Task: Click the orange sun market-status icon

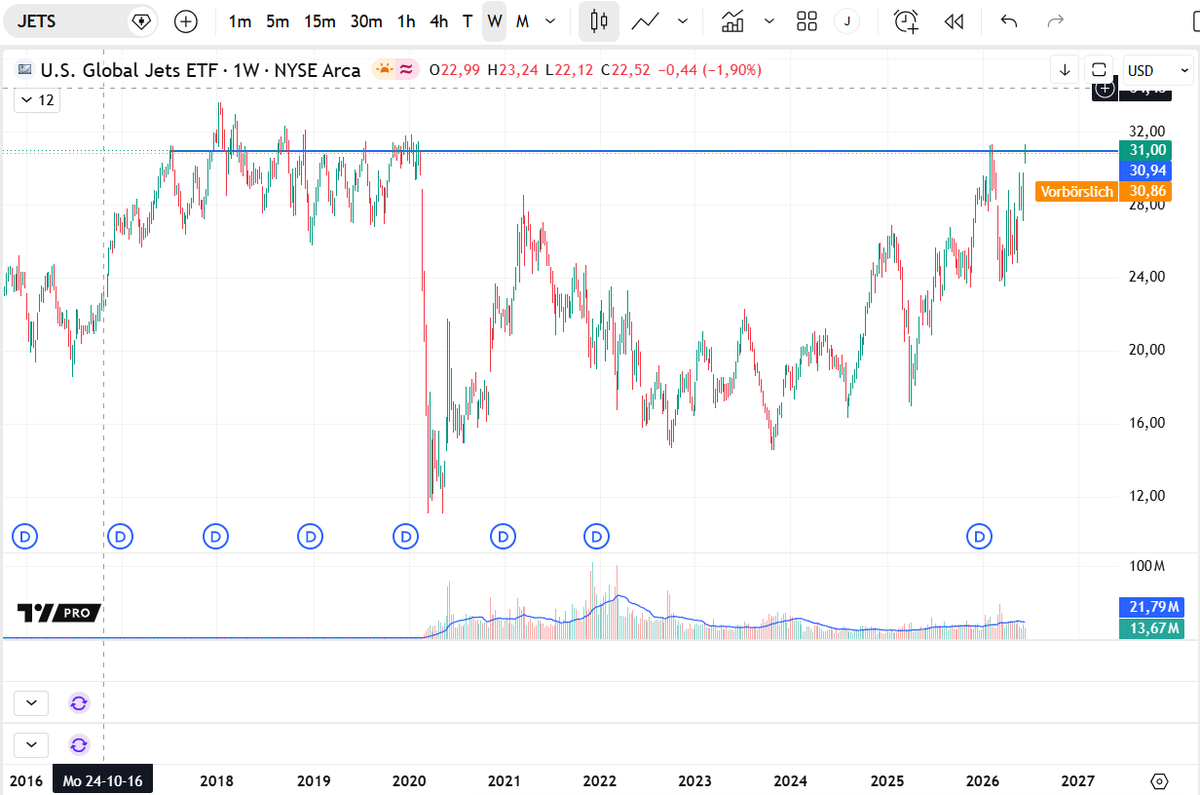Action: (384, 70)
